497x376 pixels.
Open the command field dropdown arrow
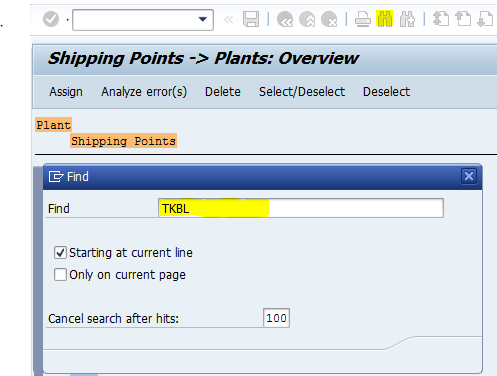tap(202, 19)
